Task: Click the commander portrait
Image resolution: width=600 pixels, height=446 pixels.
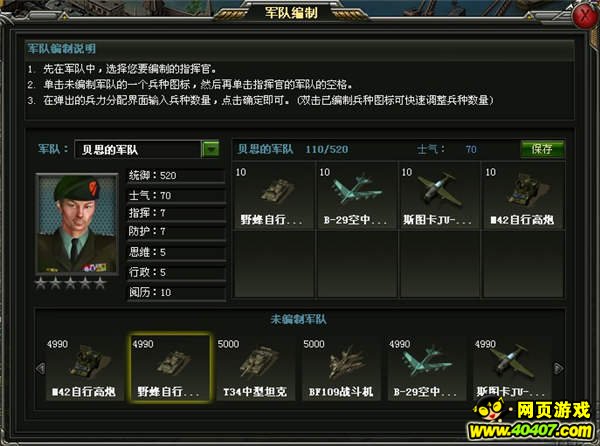Action: point(77,223)
